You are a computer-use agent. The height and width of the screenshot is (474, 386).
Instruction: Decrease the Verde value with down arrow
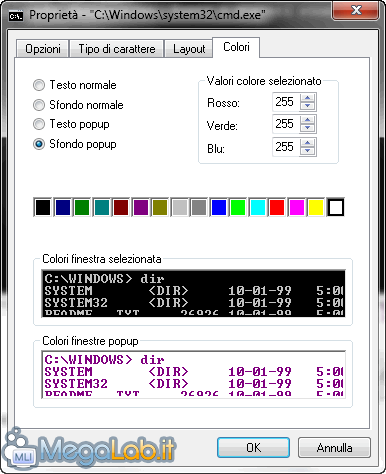tap(308, 128)
